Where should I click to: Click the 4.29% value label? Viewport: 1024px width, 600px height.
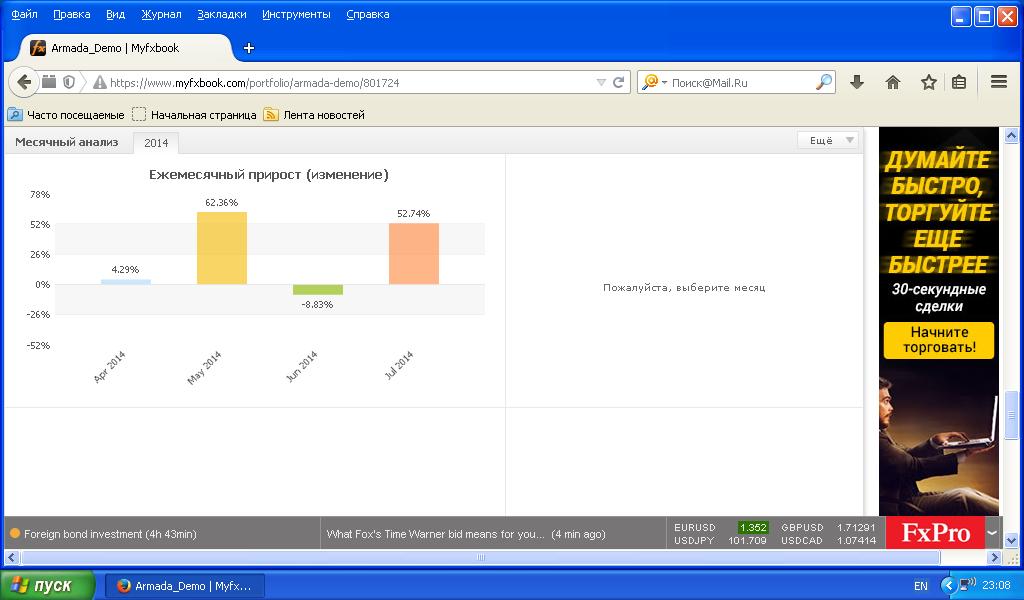(x=125, y=269)
